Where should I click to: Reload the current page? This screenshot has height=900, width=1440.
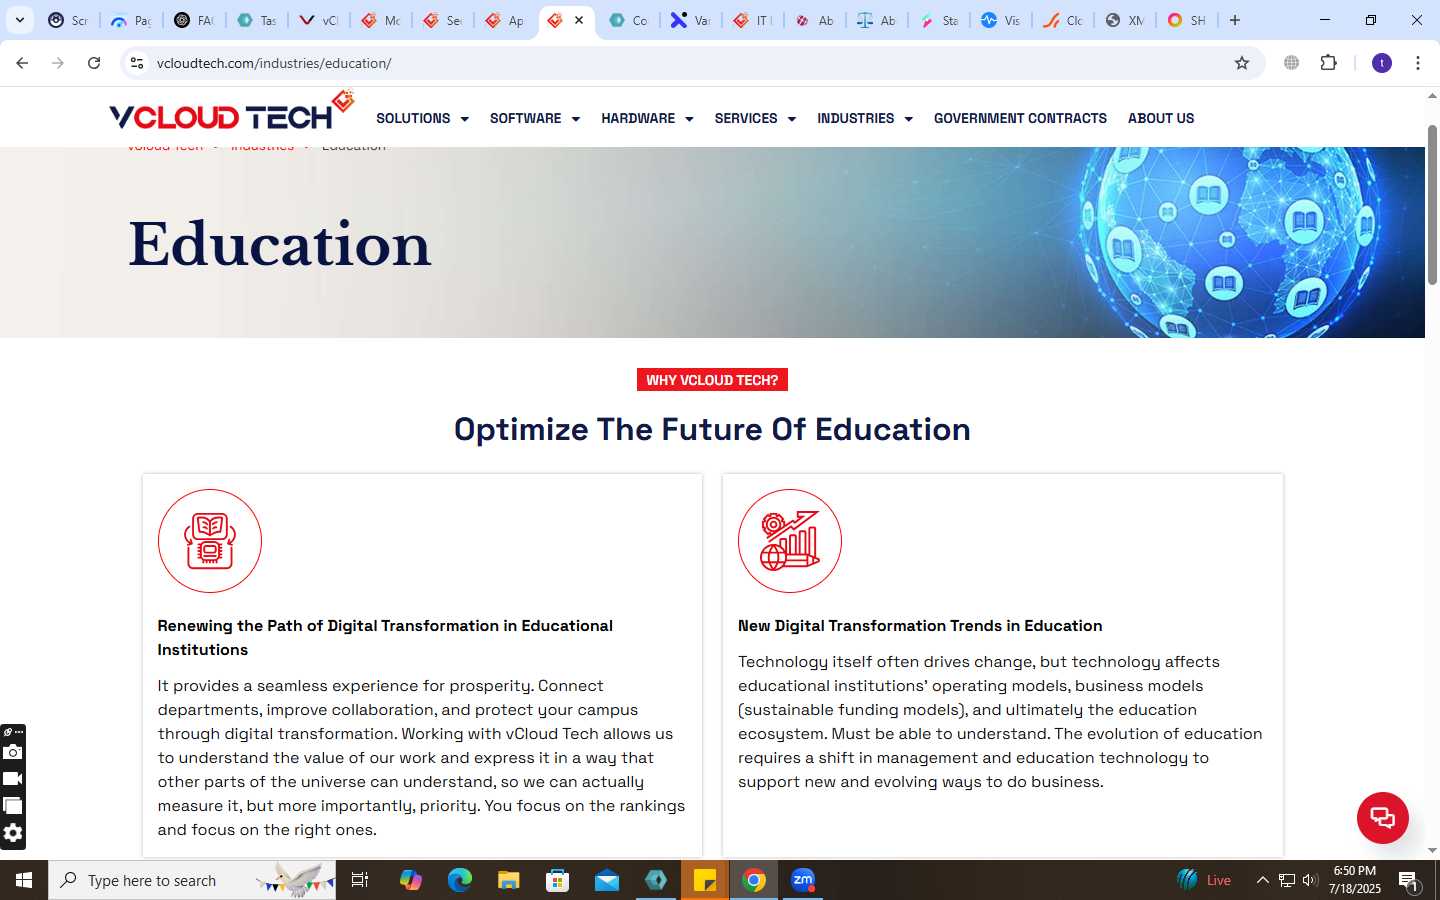pos(94,63)
